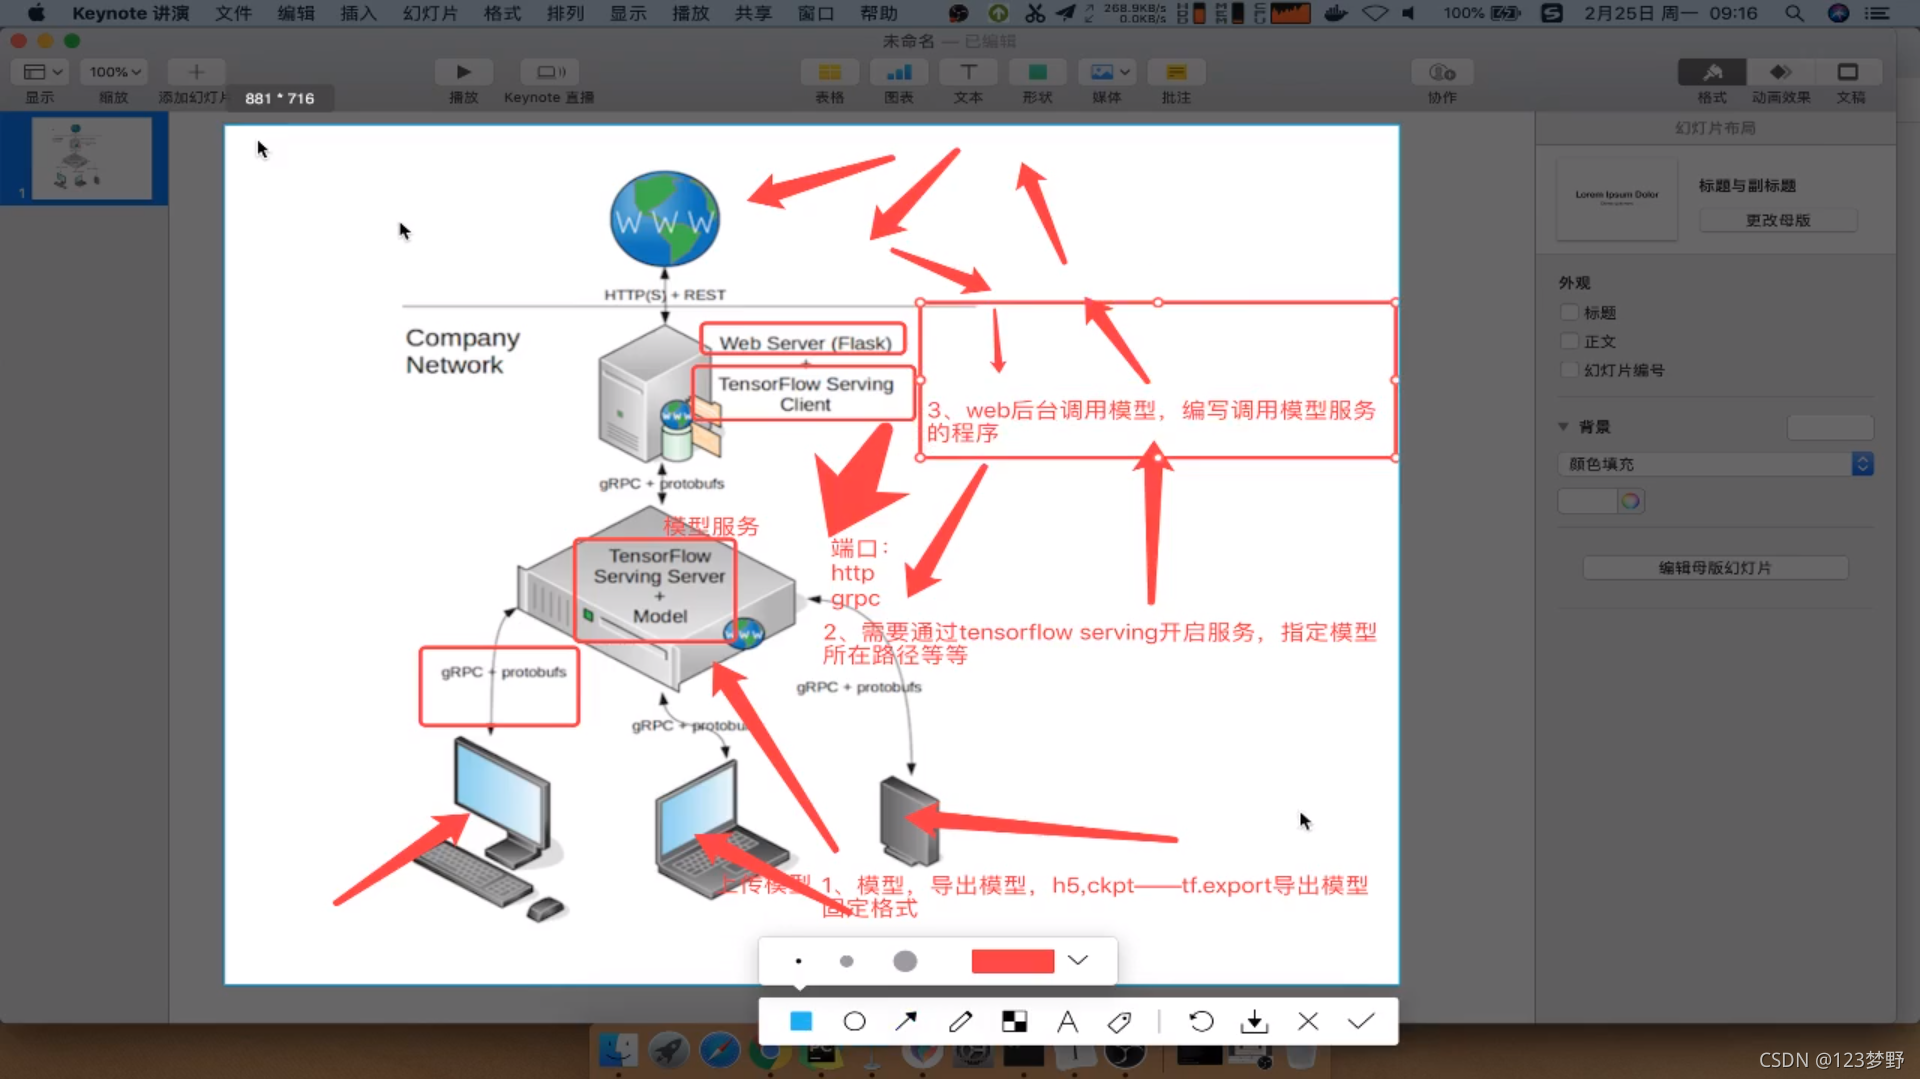
Task: Open the 排列 Arrange menu
Action: point(565,13)
